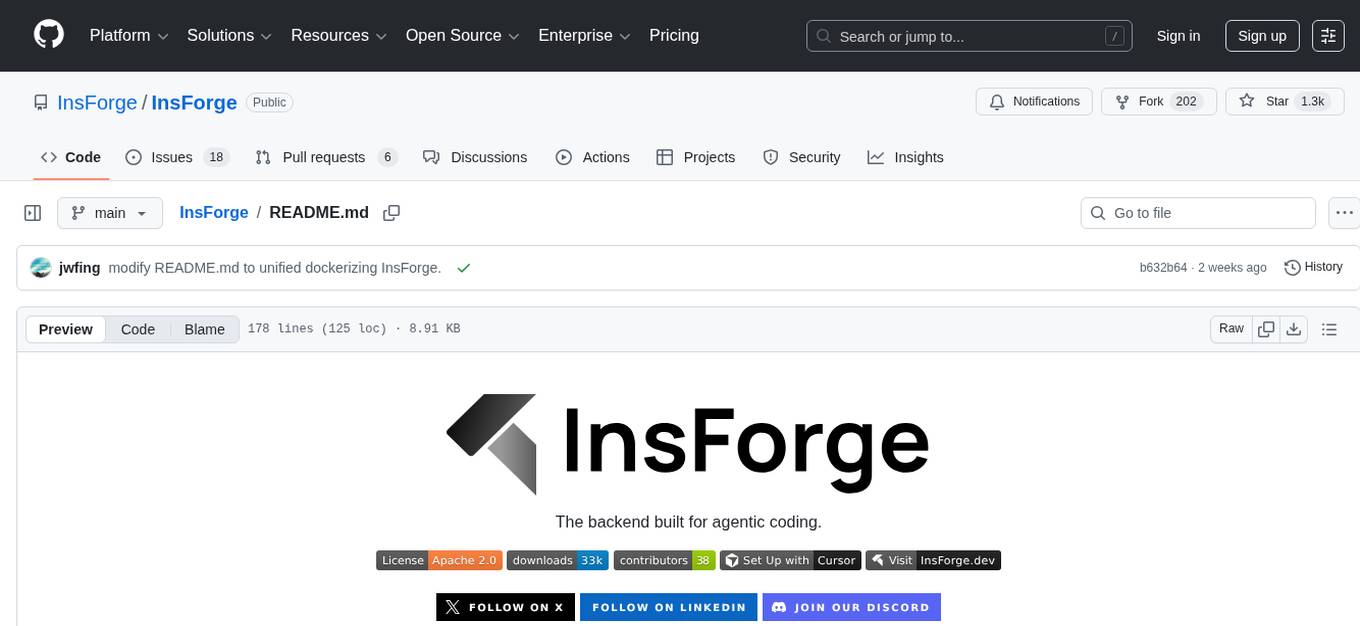Copy the README.md file path
Viewport: 1360px width, 626px height.
pos(391,212)
